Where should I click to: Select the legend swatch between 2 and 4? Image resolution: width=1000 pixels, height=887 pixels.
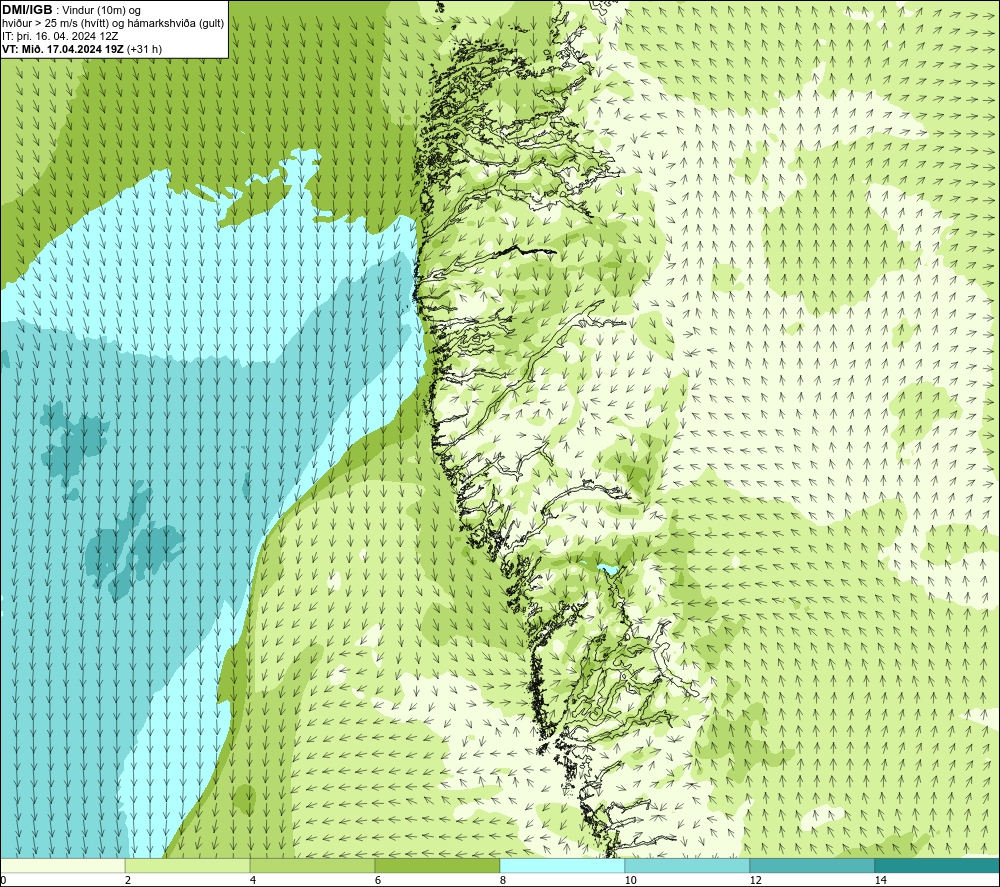(x=188, y=865)
